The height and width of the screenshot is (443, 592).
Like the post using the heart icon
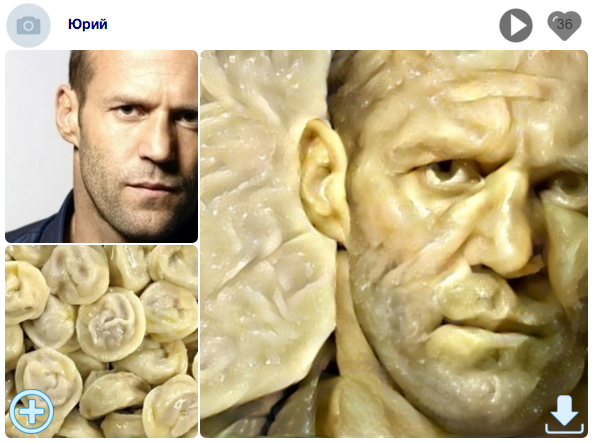(564, 25)
